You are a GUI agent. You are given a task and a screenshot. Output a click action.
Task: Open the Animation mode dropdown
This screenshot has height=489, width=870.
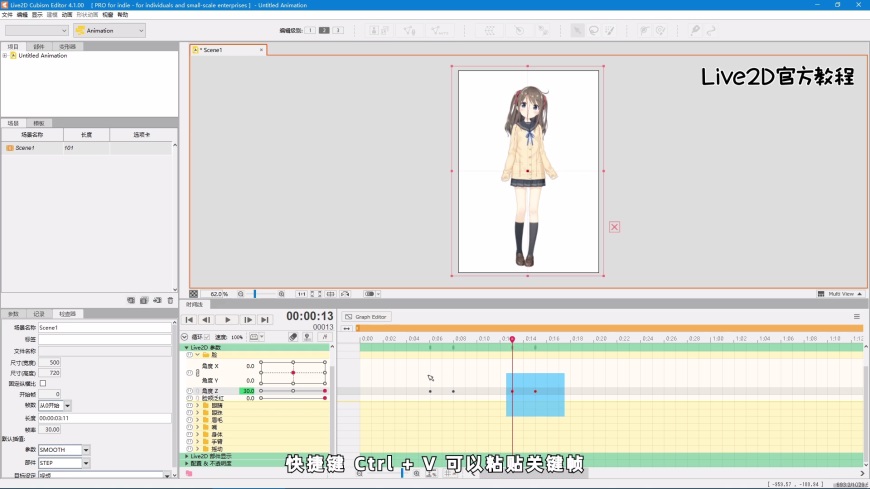pyautogui.click(x=109, y=31)
